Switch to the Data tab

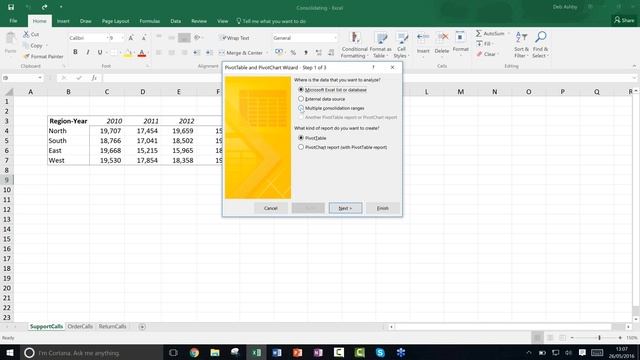coord(176,21)
